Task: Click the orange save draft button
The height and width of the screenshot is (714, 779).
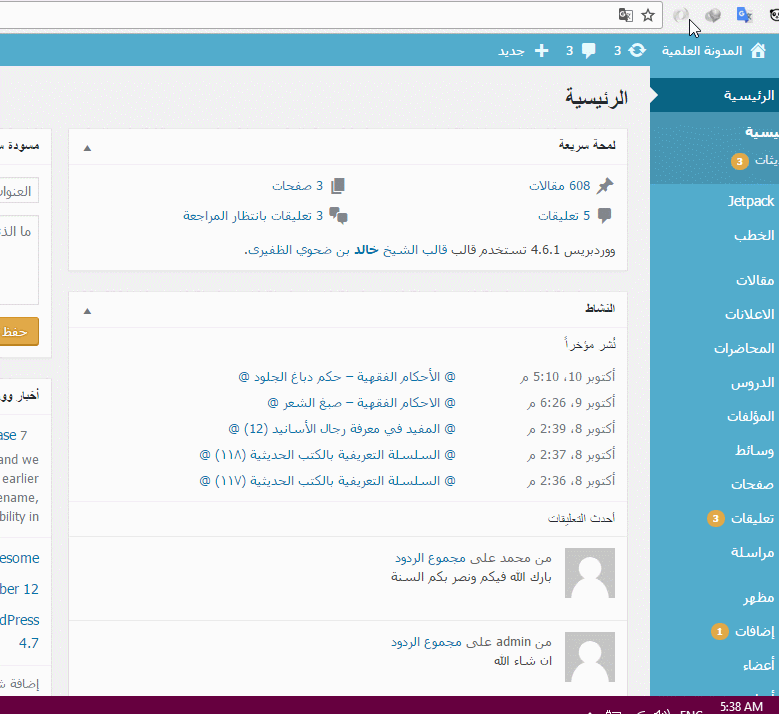Action: pos(20,331)
